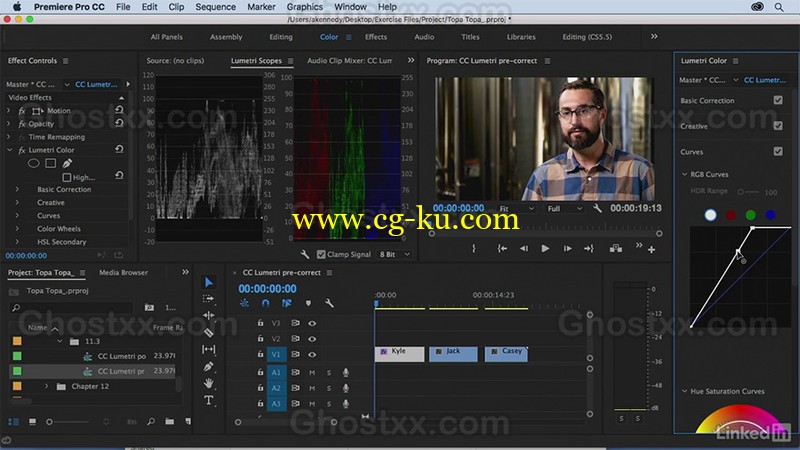Open the Media Browser tab

(123, 272)
